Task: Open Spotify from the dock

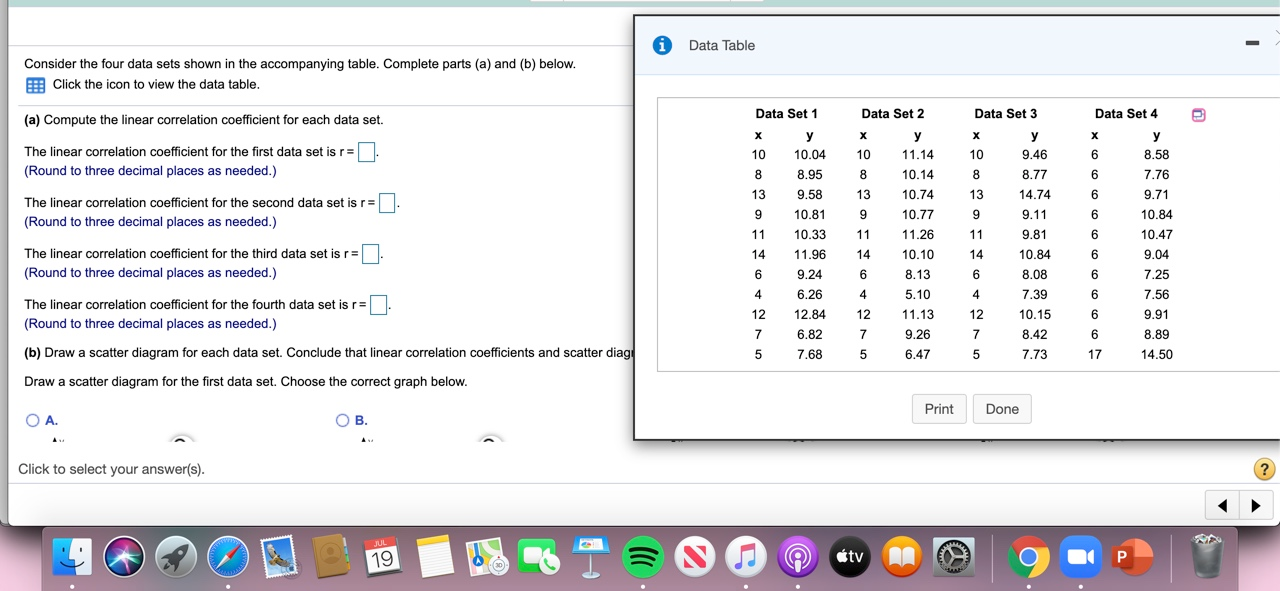Action: (x=643, y=556)
